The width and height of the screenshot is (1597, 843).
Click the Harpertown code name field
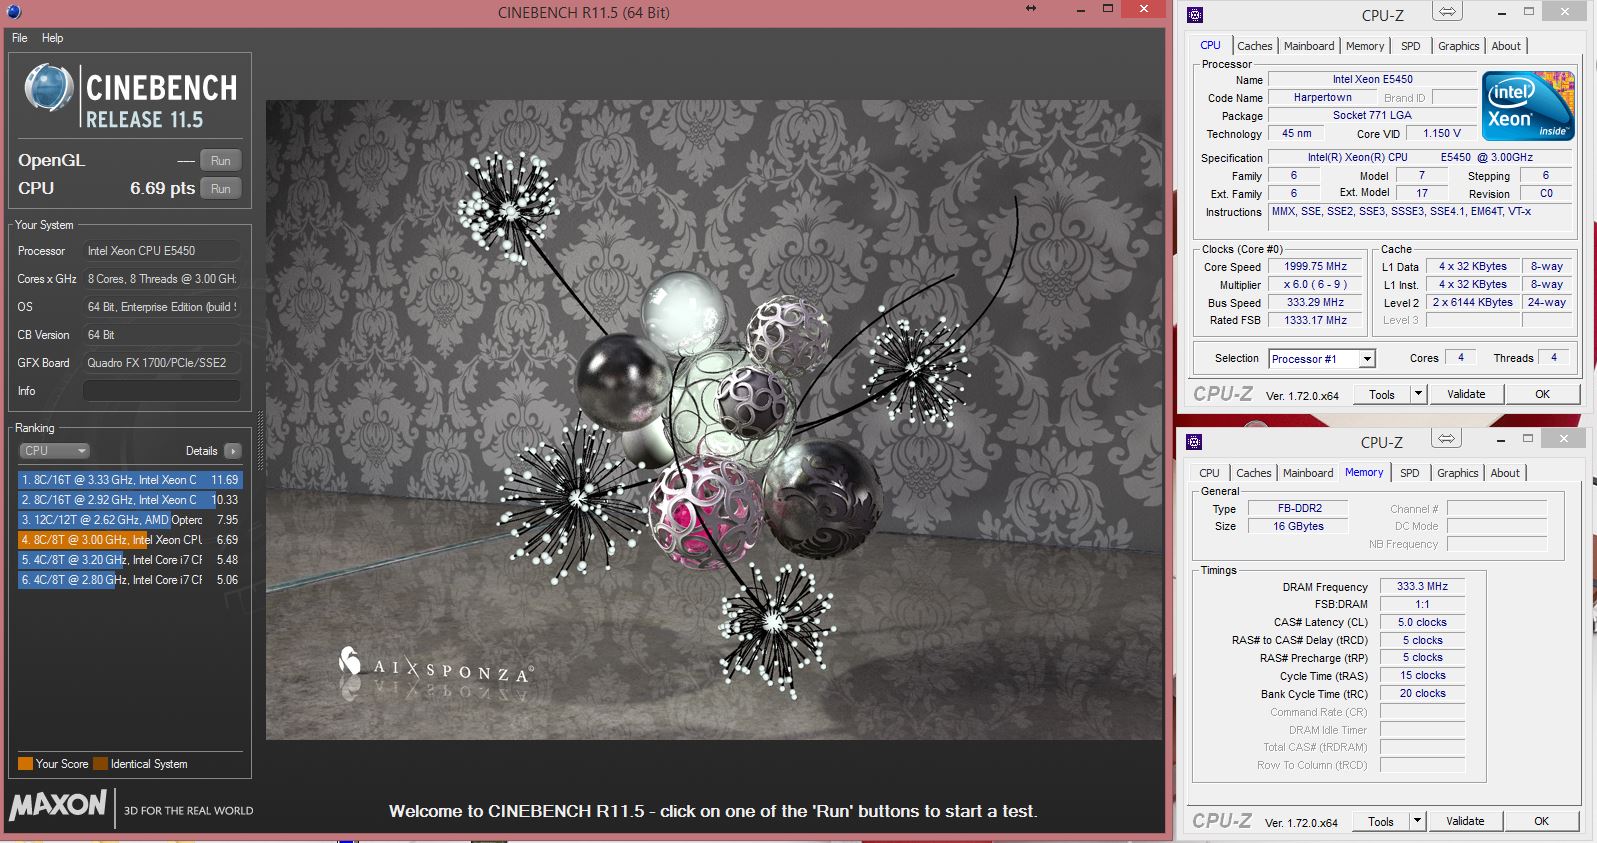pos(1322,98)
